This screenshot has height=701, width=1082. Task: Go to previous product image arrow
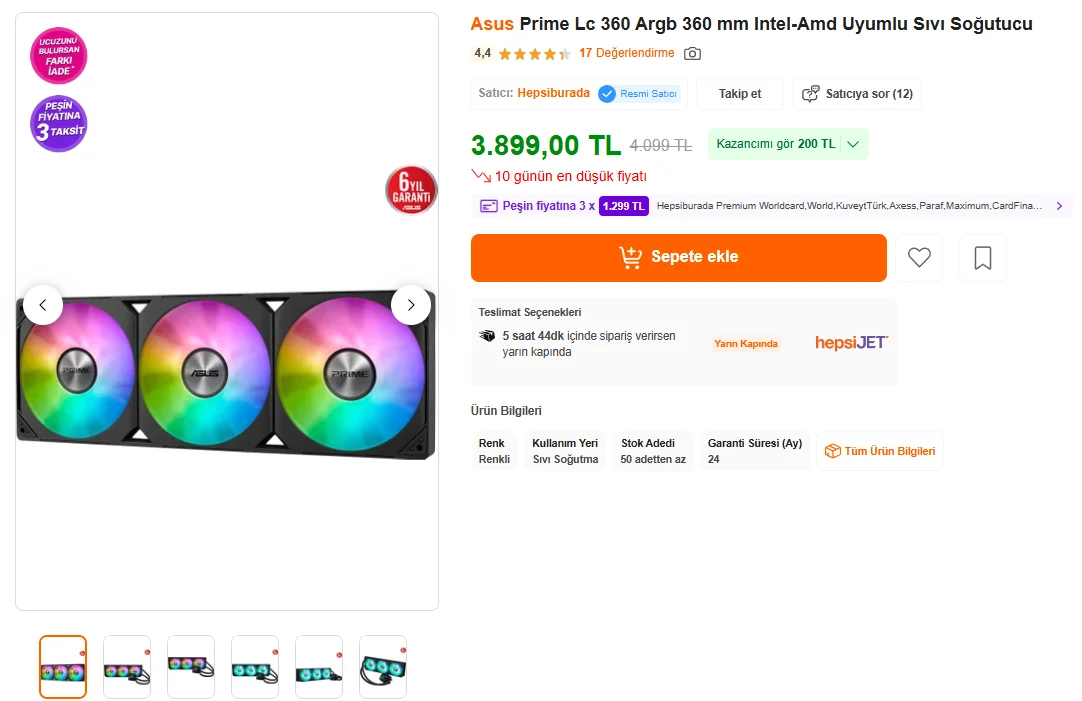[x=43, y=305]
